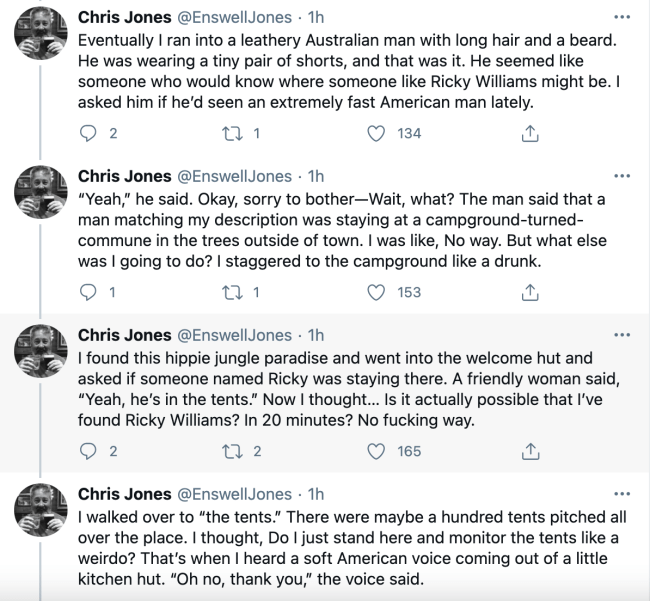Image resolution: width=650 pixels, height=601 pixels.
Task: Click @EnswellJones handle on the last tweet
Action: coord(234,494)
